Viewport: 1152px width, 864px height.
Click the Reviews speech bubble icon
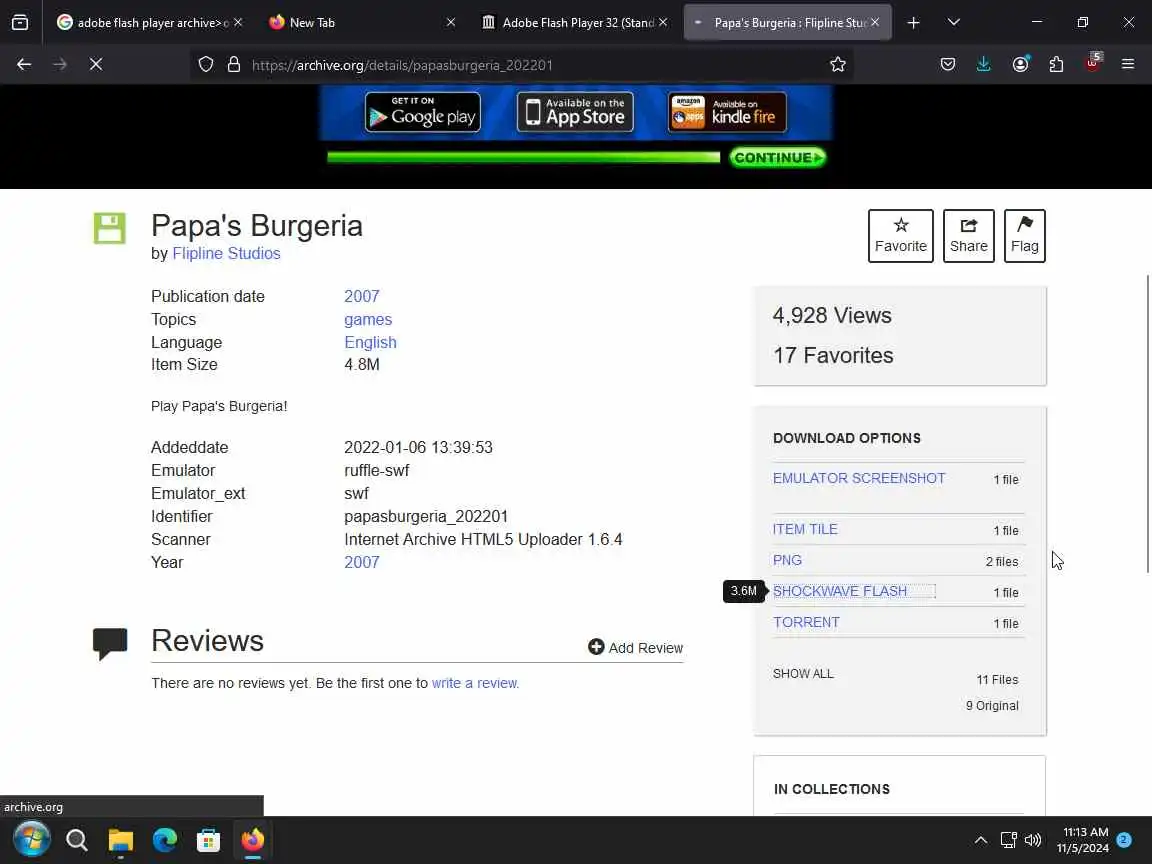tap(109, 644)
